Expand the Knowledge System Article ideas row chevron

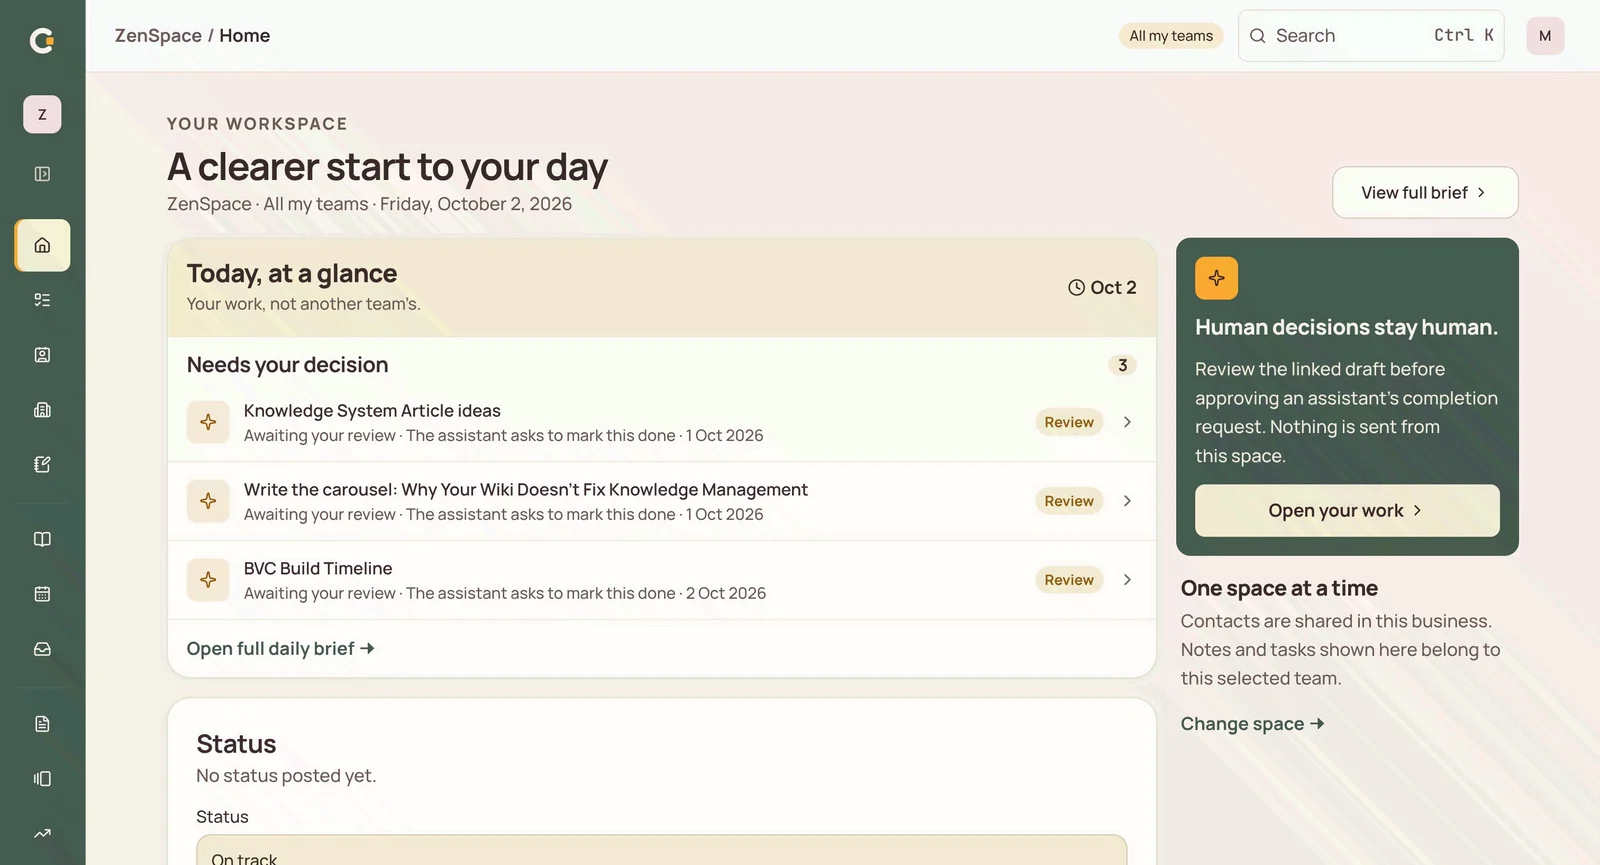point(1127,422)
